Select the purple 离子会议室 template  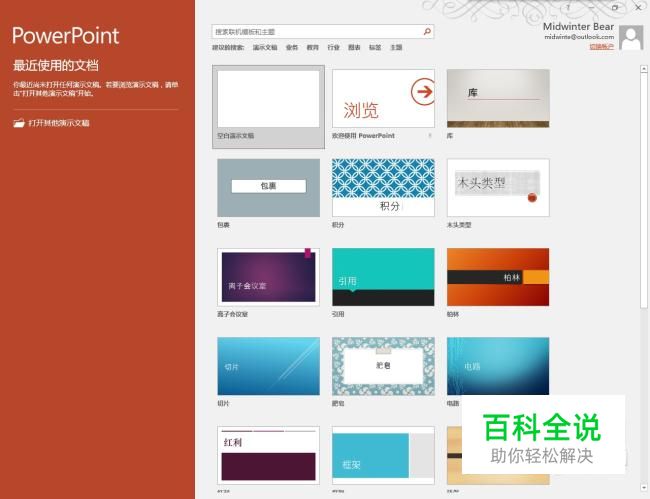coord(269,277)
